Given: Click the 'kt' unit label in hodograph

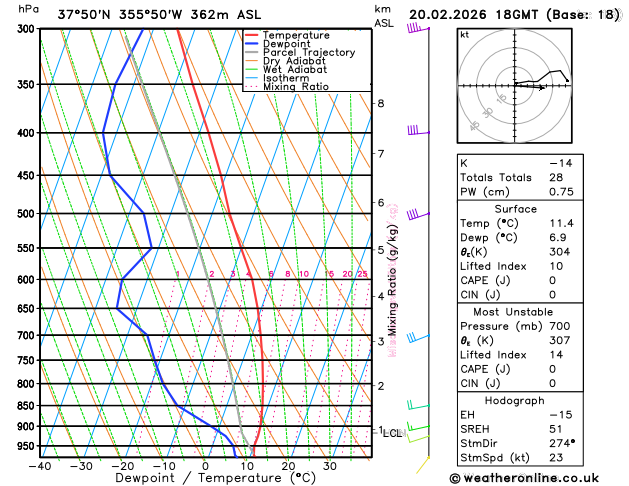Looking at the screenshot, I should (x=465, y=35).
